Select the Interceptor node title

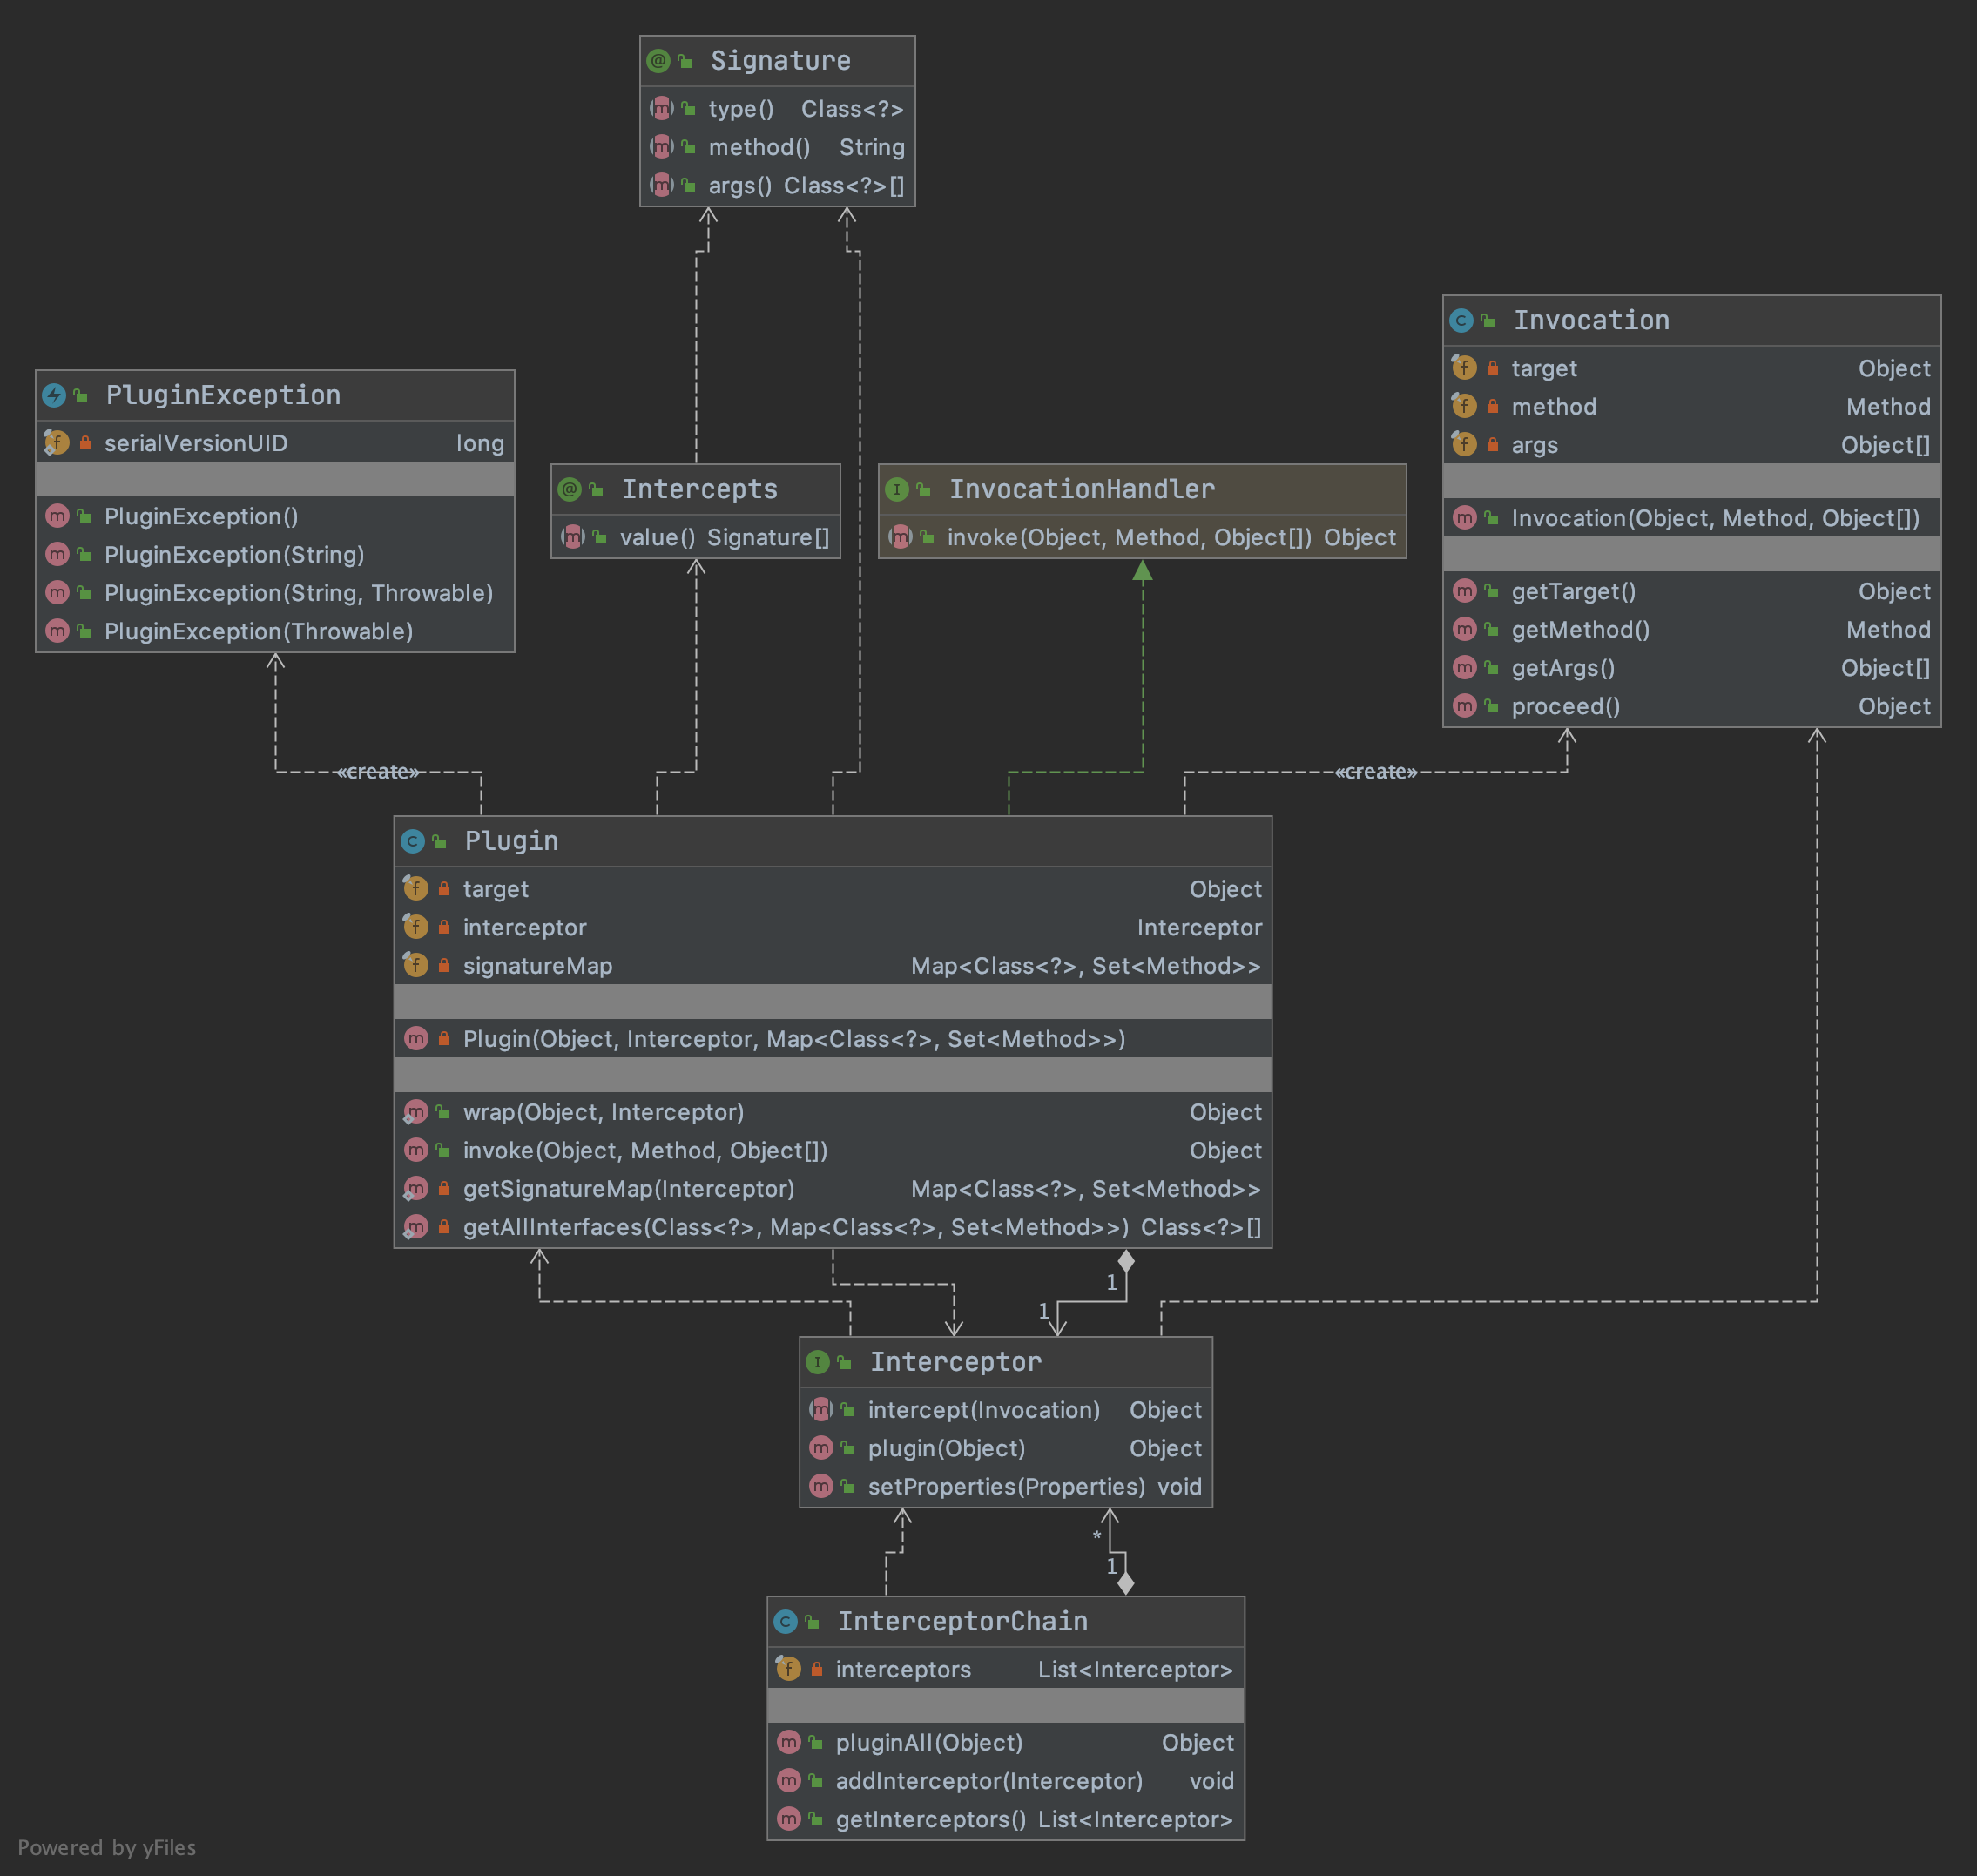[955, 1362]
